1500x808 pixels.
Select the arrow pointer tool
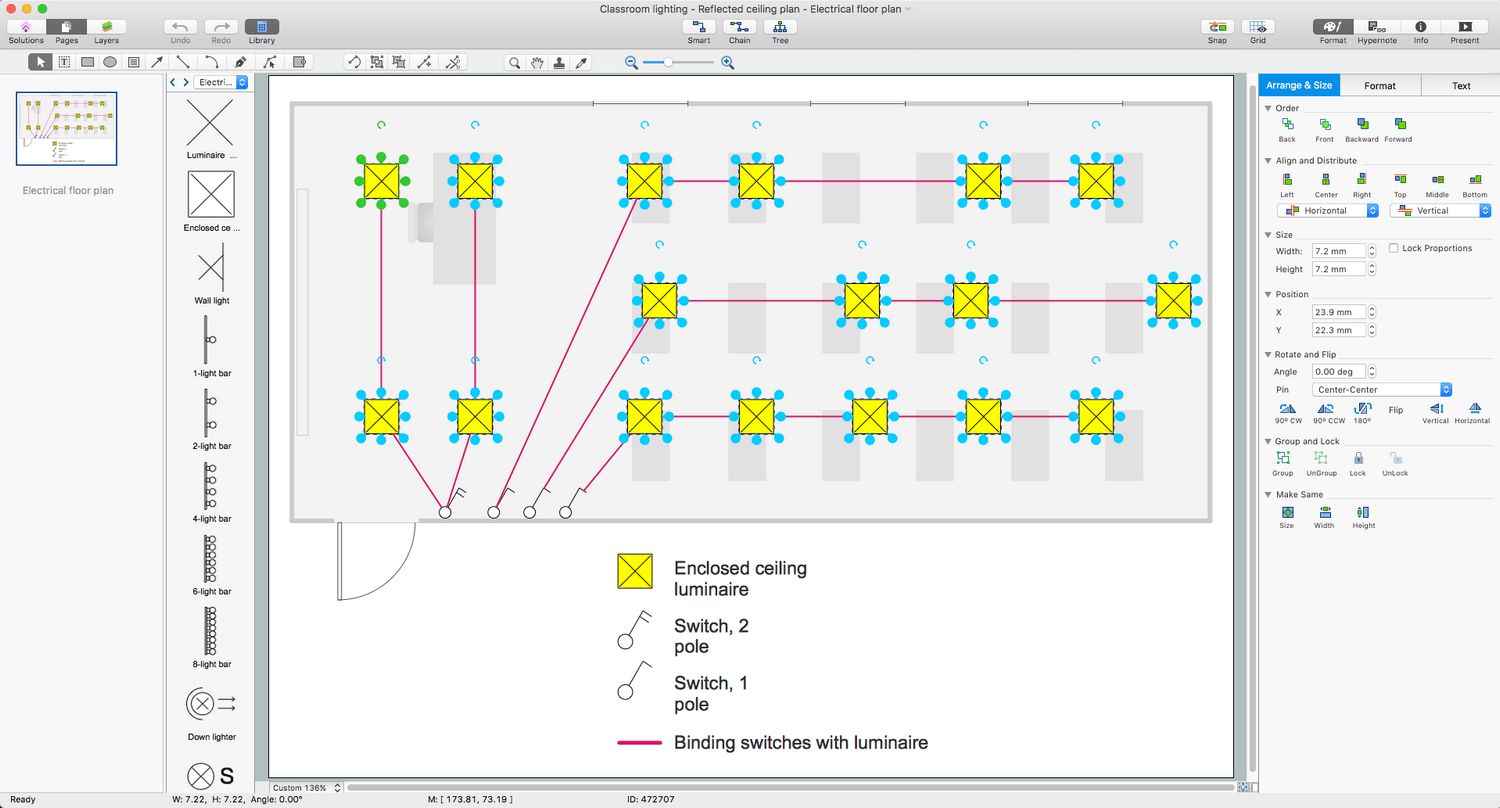(41, 62)
